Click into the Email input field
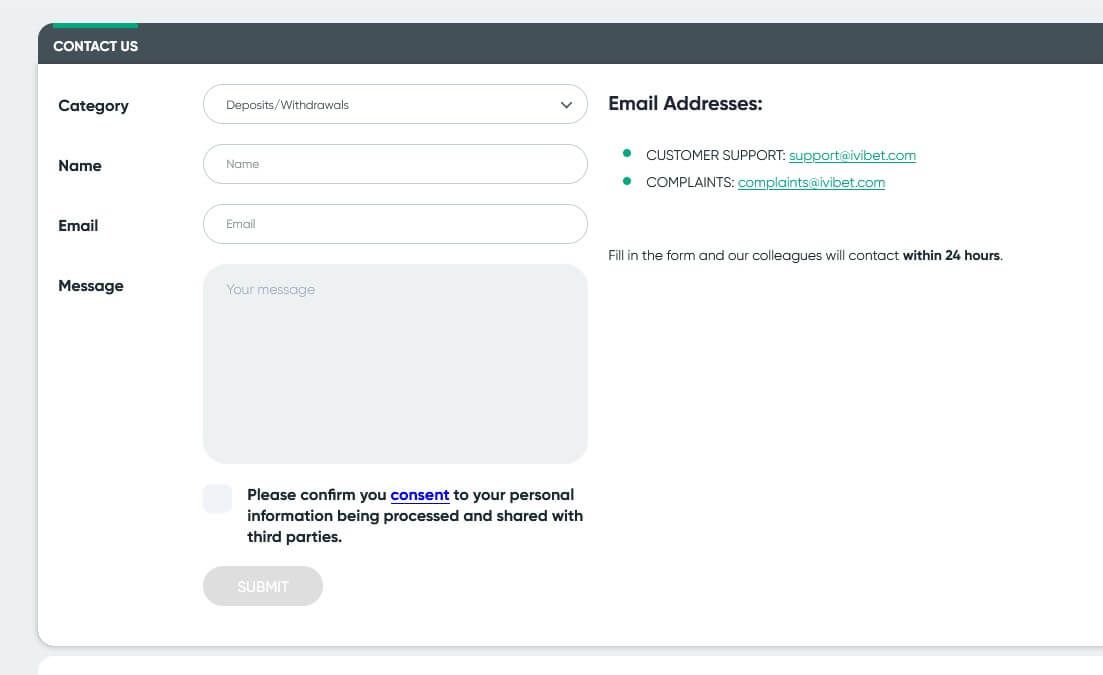This screenshot has height=675, width=1103. point(395,224)
